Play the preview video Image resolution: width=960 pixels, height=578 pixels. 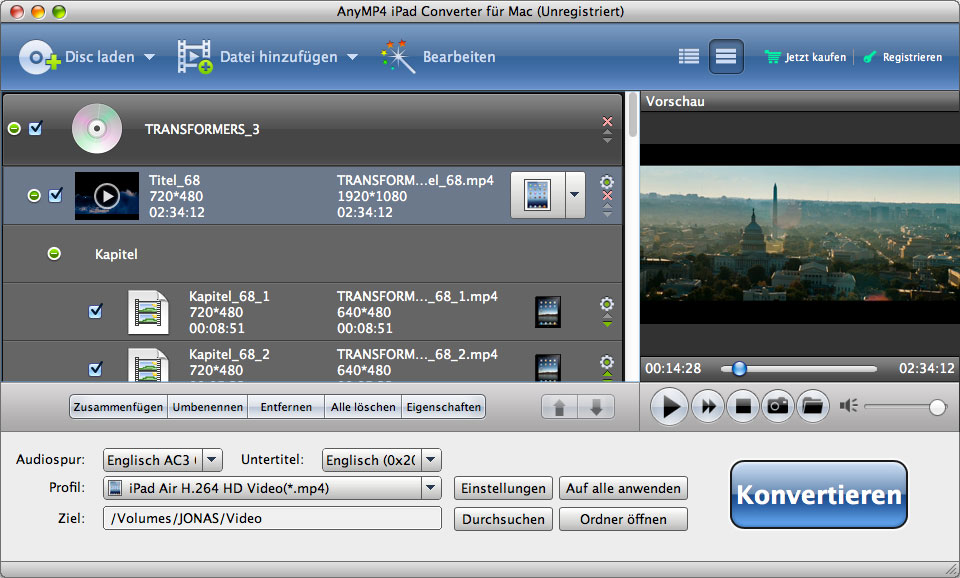(669, 406)
